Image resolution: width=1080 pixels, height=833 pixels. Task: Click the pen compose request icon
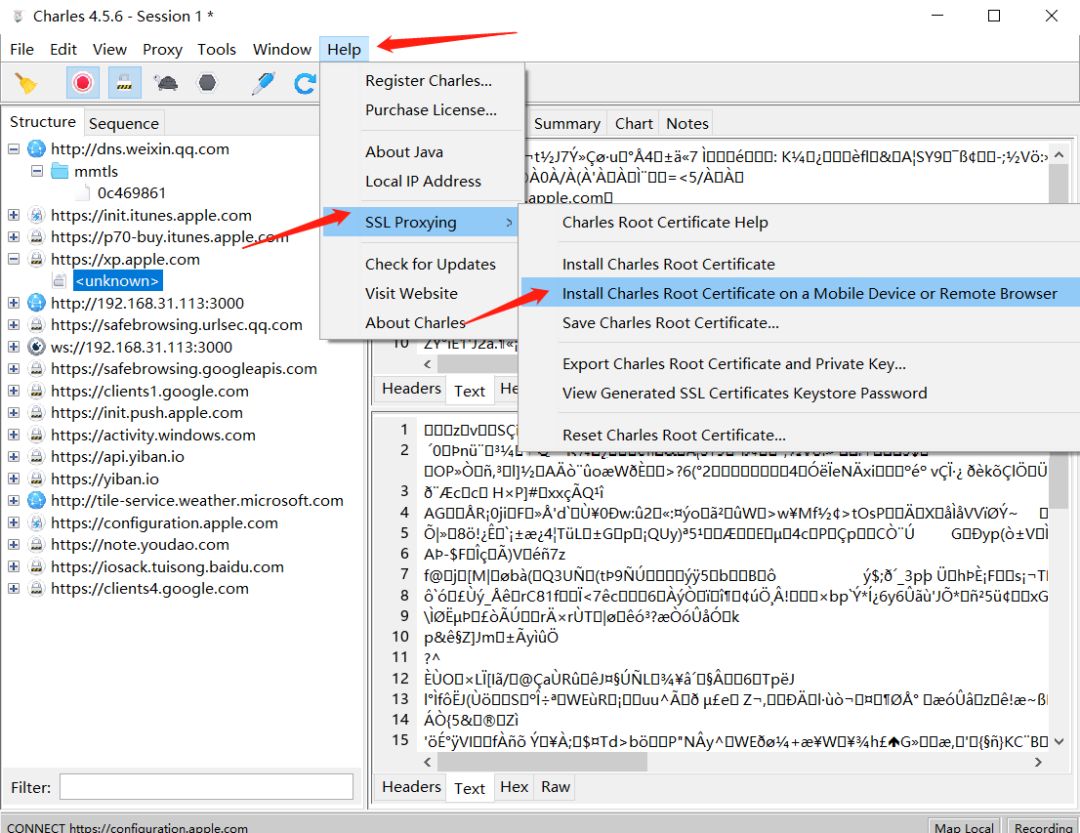(264, 83)
